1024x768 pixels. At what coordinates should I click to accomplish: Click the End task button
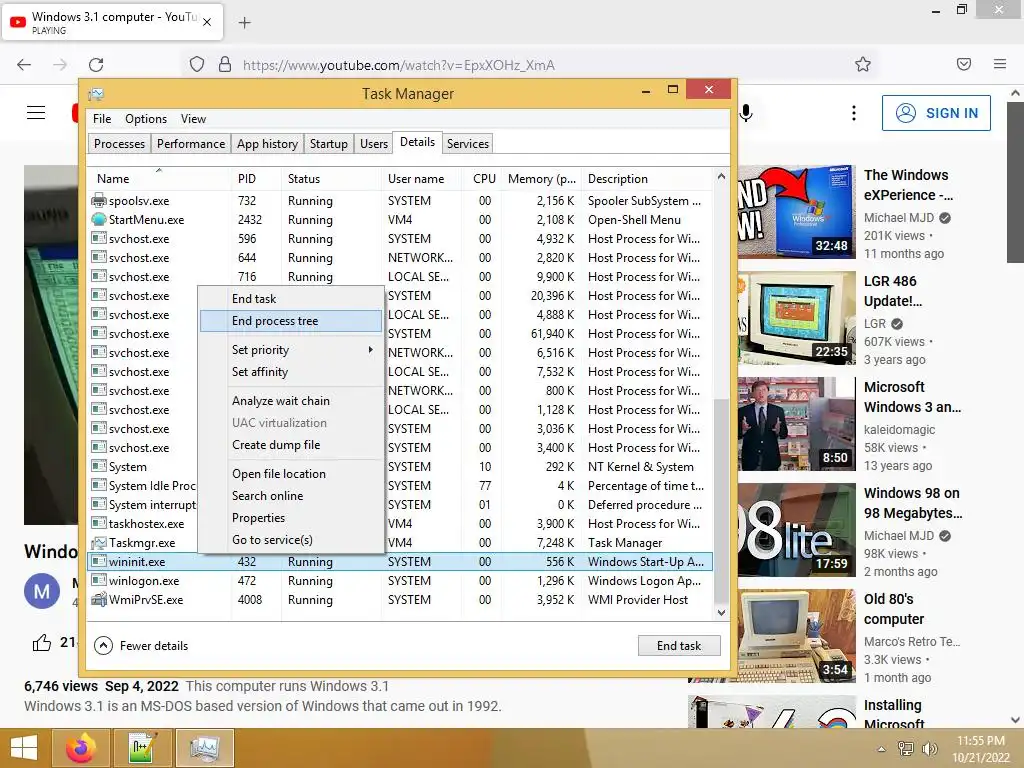click(x=679, y=646)
